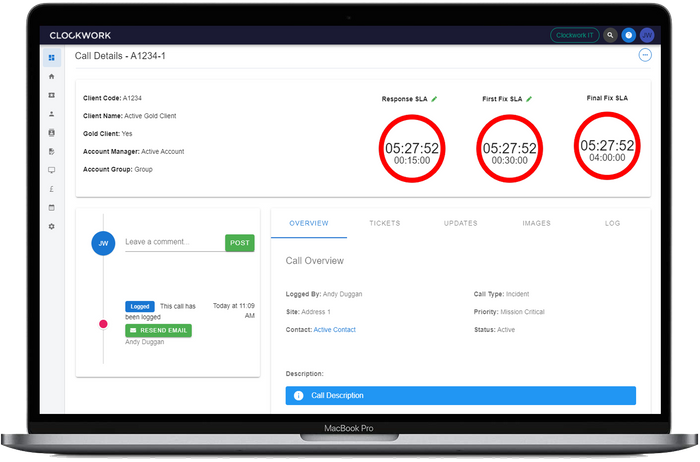This screenshot has width=700, height=462.
Task: Click the Gold Client: Yes text
Action: pyautogui.click(x=108, y=134)
